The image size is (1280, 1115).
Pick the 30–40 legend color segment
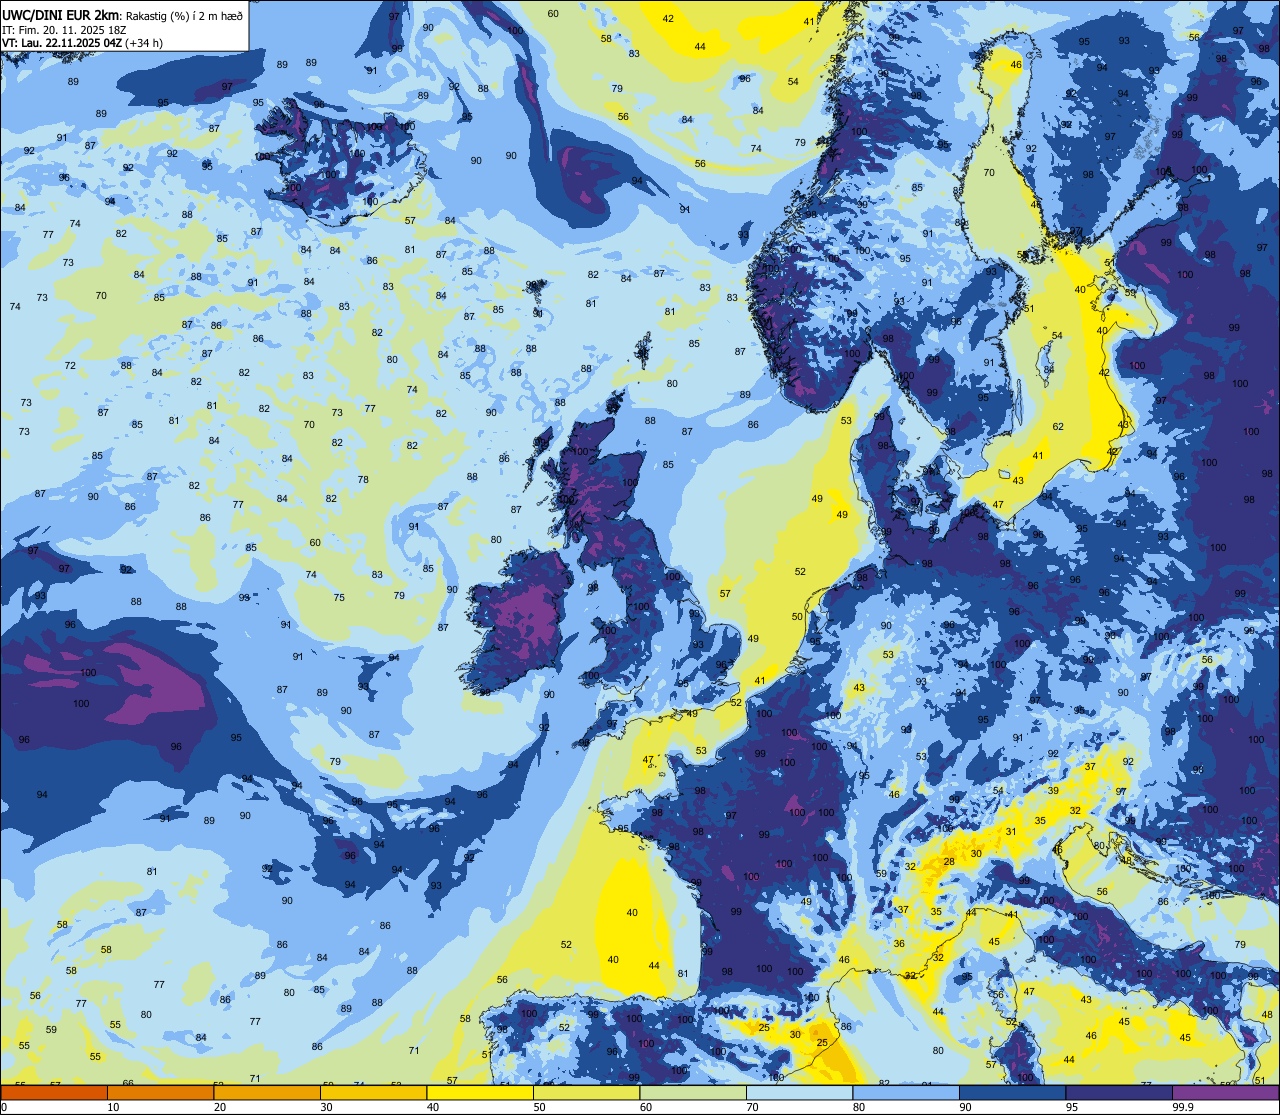click(373, 1092)
